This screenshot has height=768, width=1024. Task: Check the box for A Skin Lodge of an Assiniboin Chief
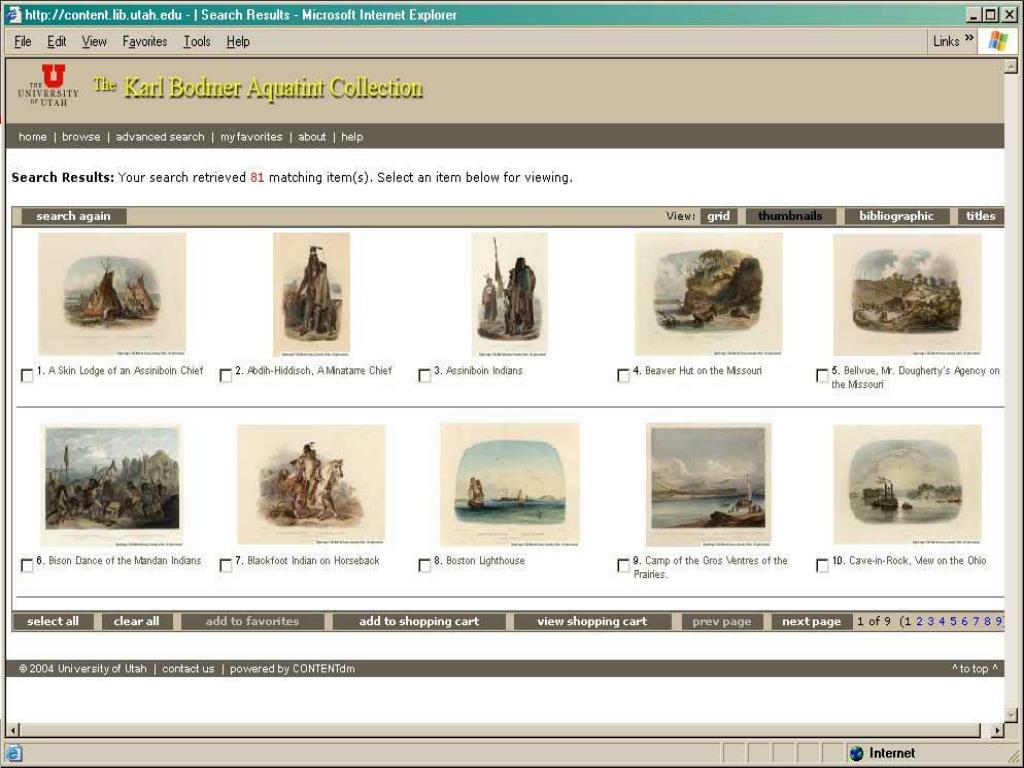27,376
